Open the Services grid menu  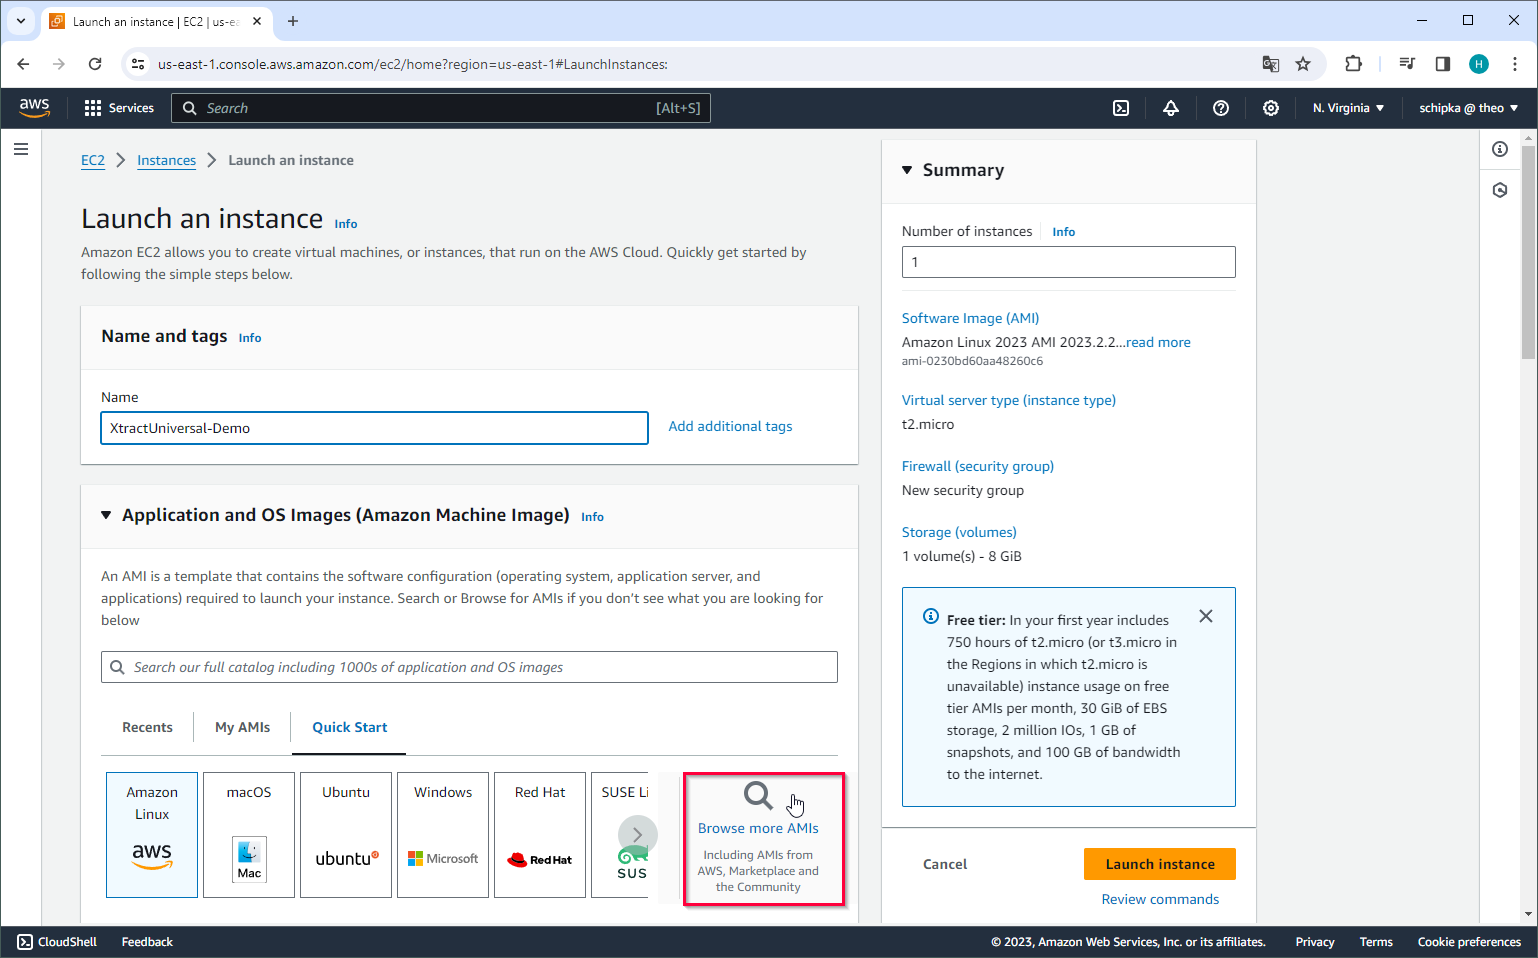pos(119,108)
